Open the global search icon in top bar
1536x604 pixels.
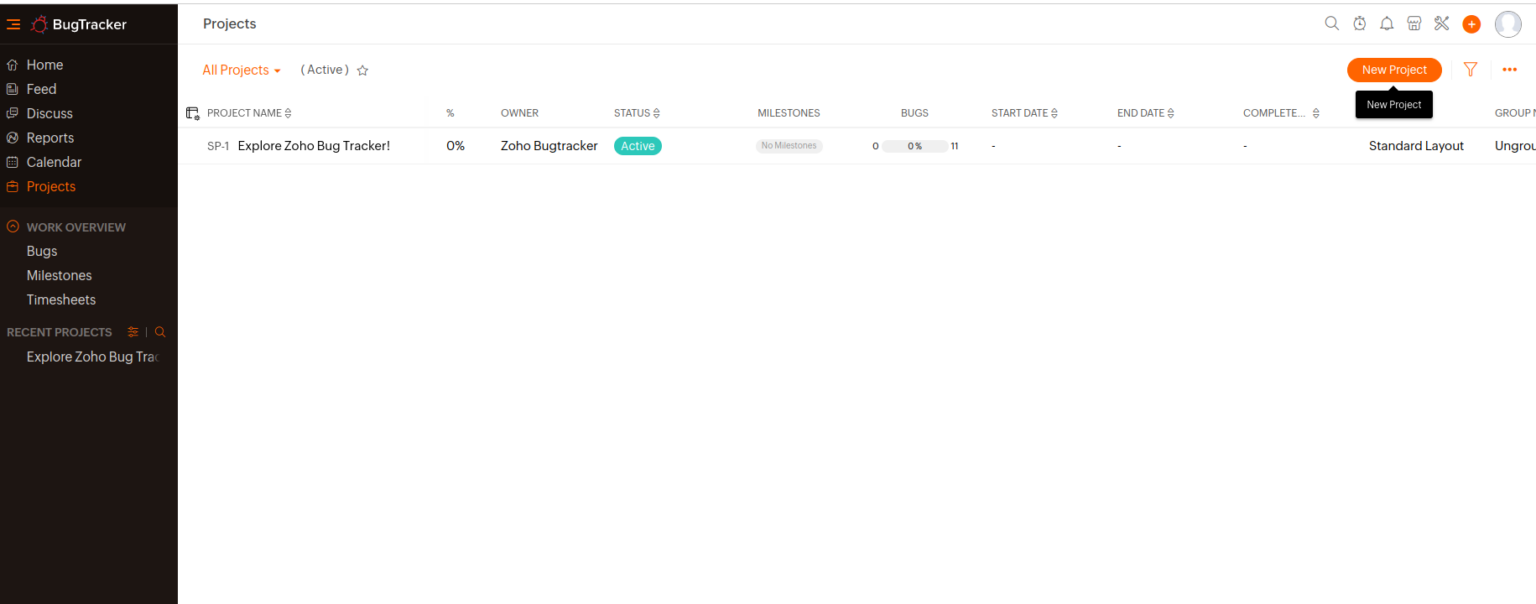pos(1331,23)
